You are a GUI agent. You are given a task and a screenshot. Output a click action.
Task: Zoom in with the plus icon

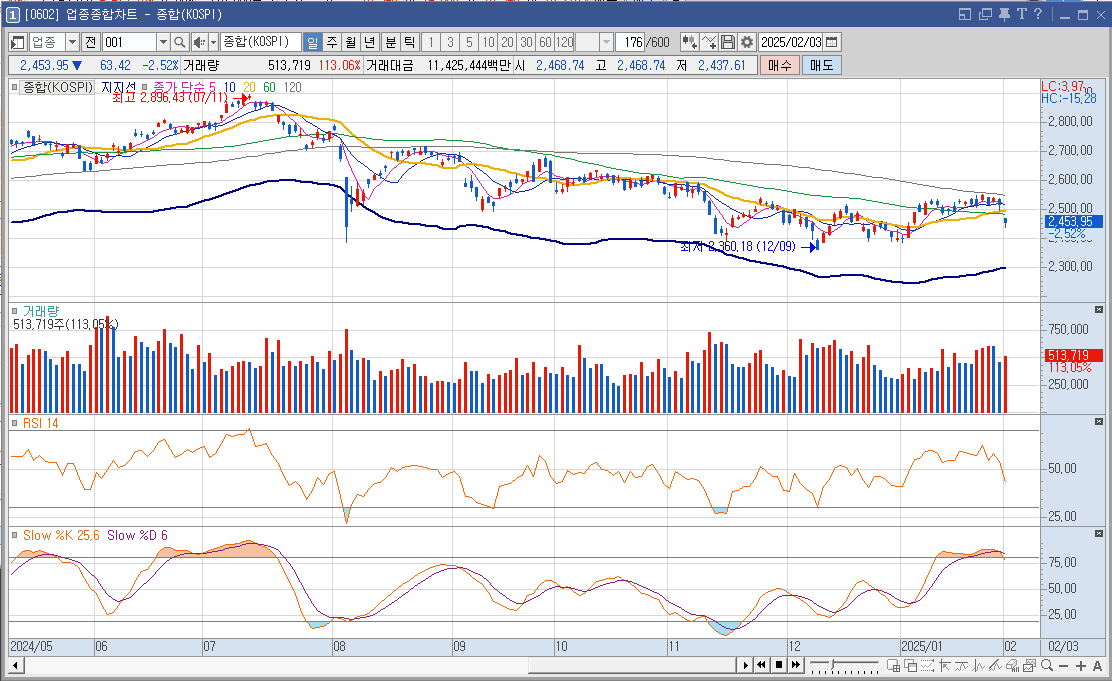(x=1081, y=665)
